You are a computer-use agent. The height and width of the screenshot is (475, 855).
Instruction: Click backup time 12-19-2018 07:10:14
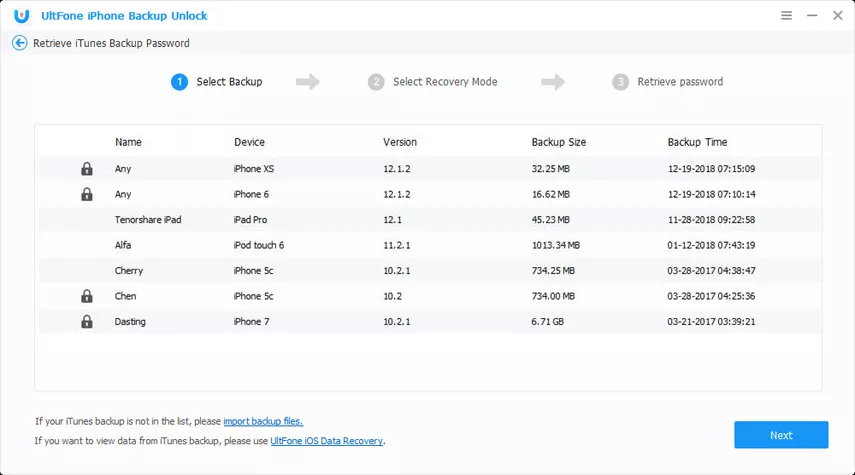point(711,194)
